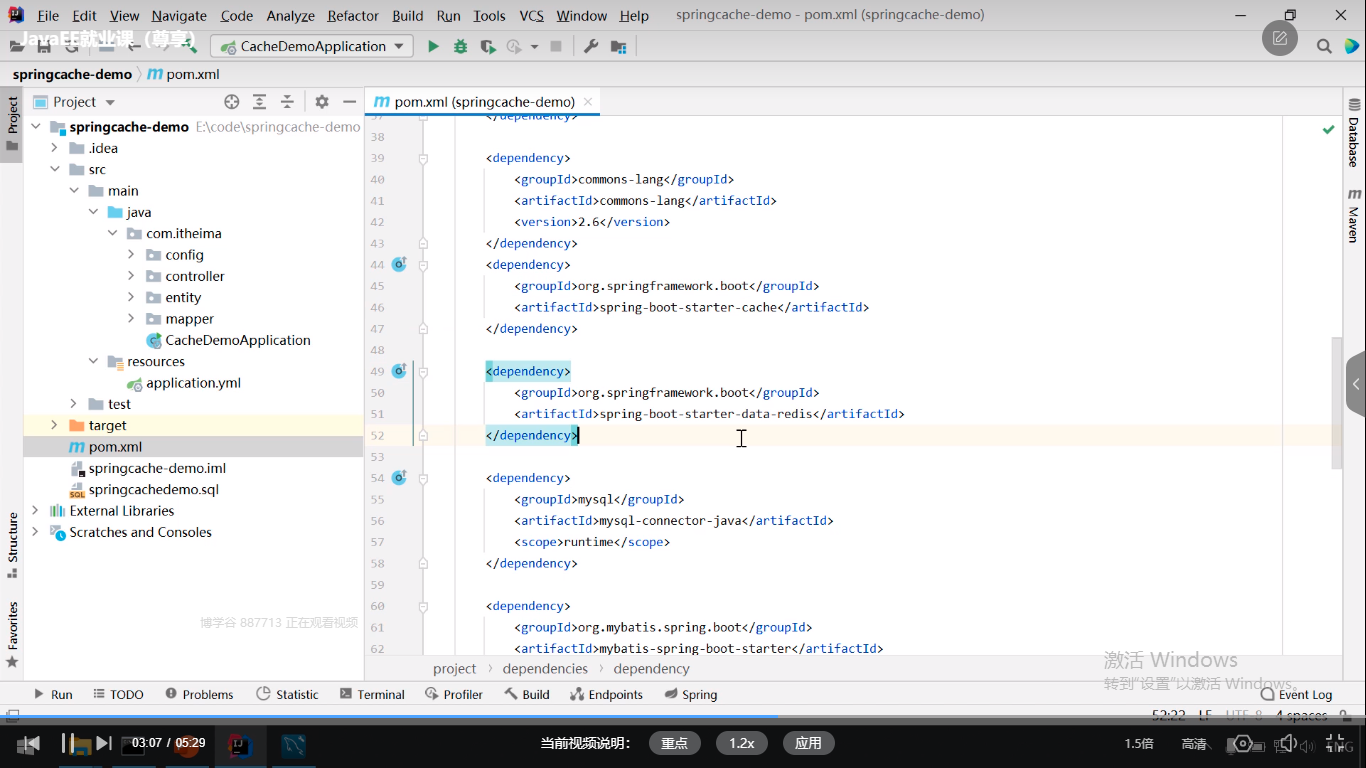Start the Debug bug icon
This screenshot has width=1366, height=768.
(x=460, y=46)
